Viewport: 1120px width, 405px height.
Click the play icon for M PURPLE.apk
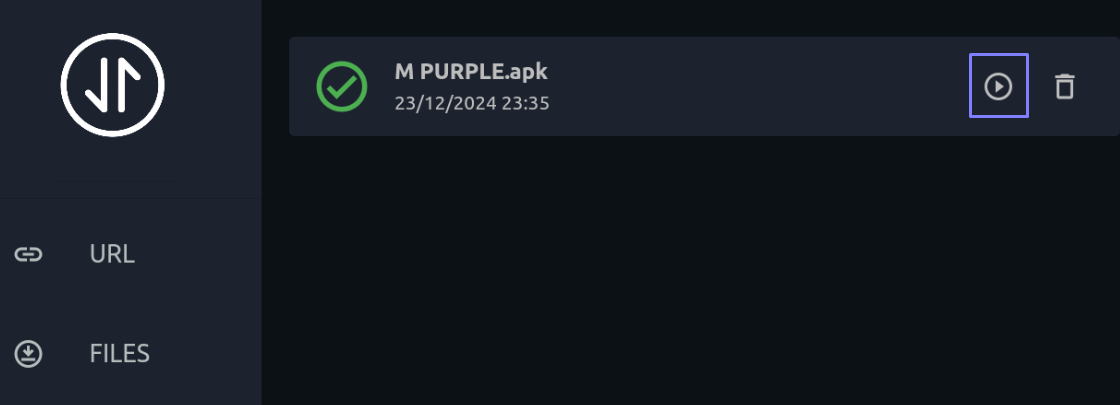[998, 86]
